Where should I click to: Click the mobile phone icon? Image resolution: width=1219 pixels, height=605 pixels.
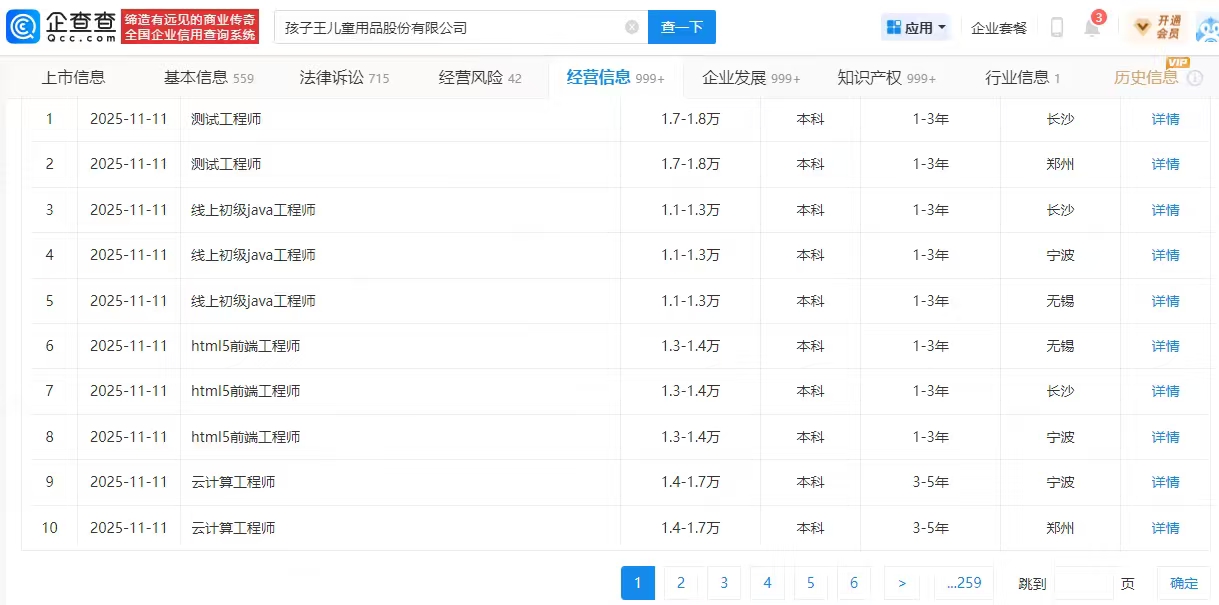tap(1057, 28)
